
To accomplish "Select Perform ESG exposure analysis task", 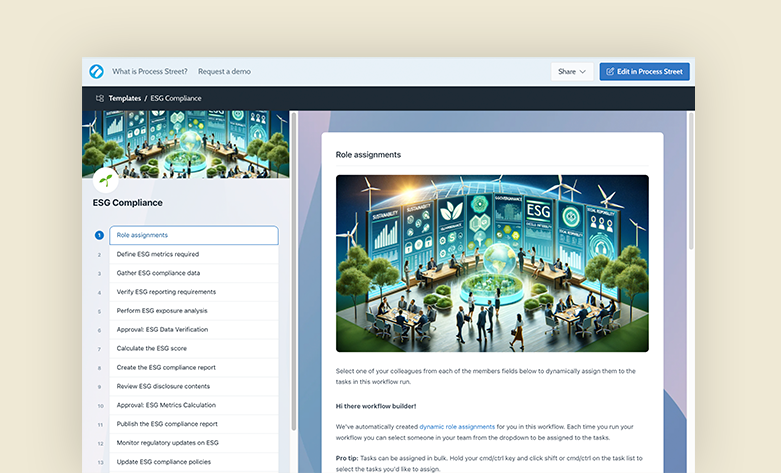I will (x=194, y=311).
